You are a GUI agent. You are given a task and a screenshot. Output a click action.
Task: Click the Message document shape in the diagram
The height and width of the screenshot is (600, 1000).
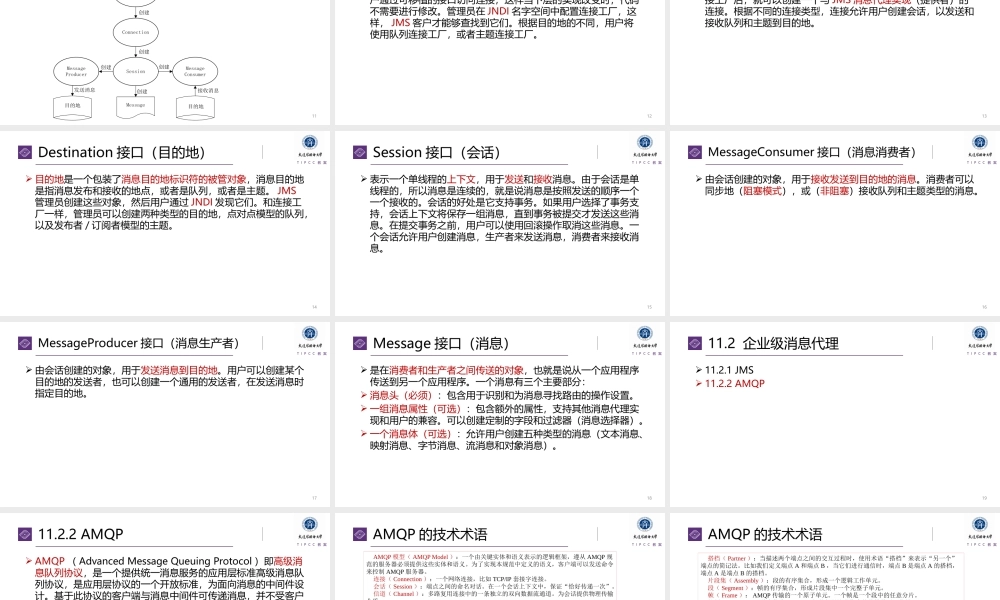tap(135, 106)
